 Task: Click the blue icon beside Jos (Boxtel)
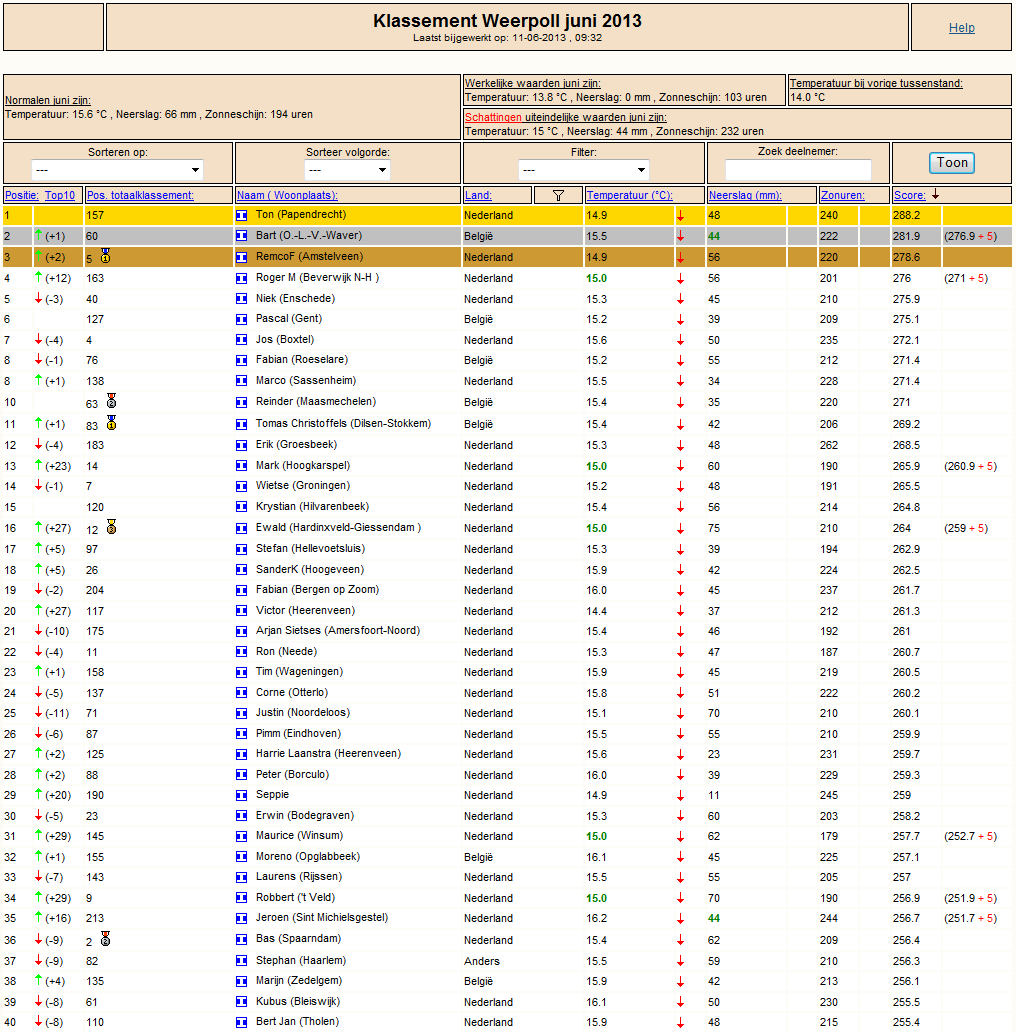[x=241, y=340]
